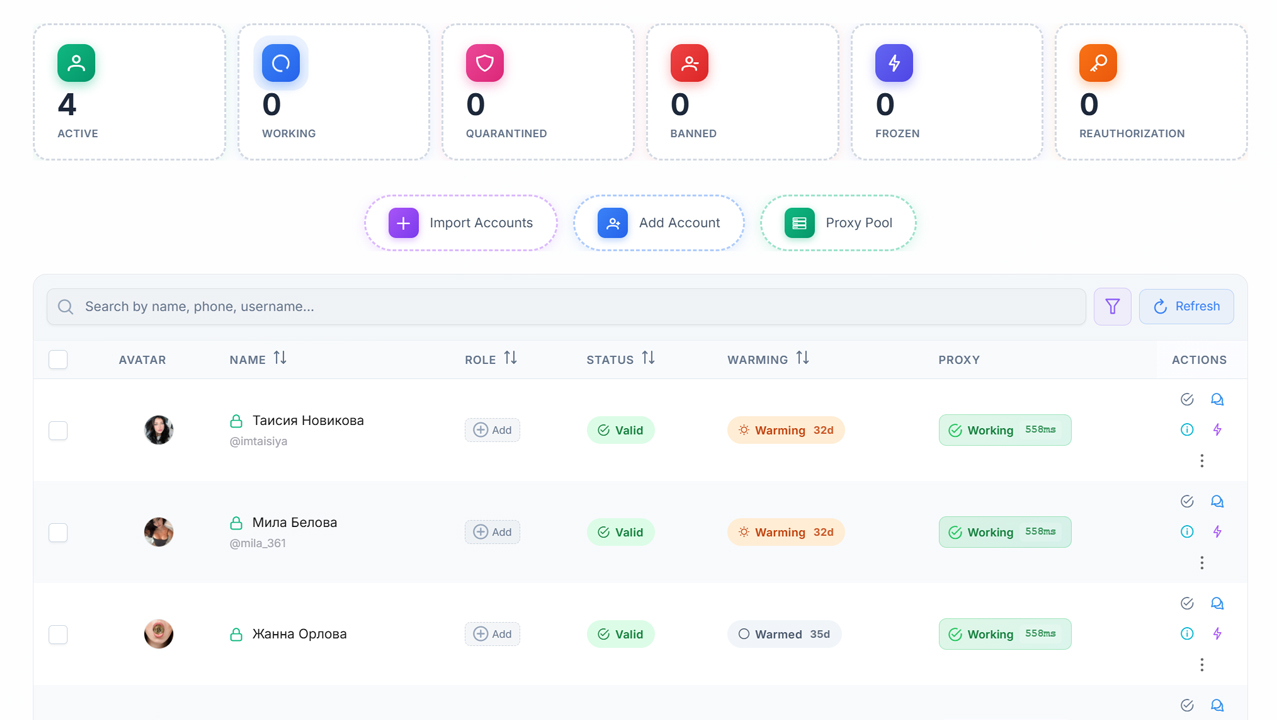This screenshot has width=1280, height=720.
Task: Open info icon for Таисия Новикова row
Action: [x=1187, y=430]
